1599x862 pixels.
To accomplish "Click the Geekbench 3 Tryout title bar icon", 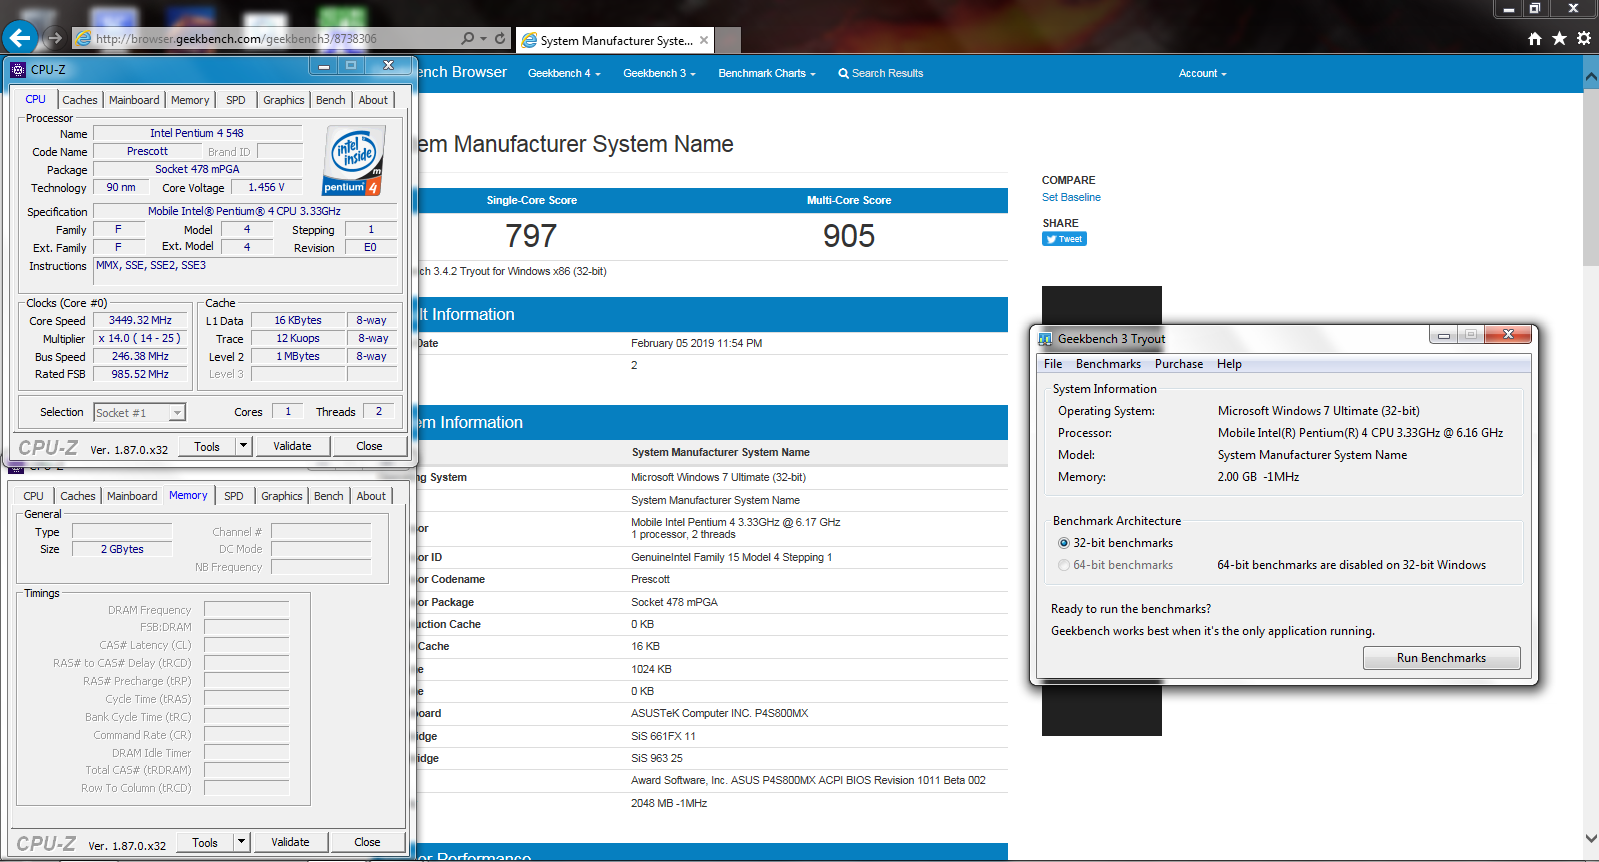I will [1046, 339].
